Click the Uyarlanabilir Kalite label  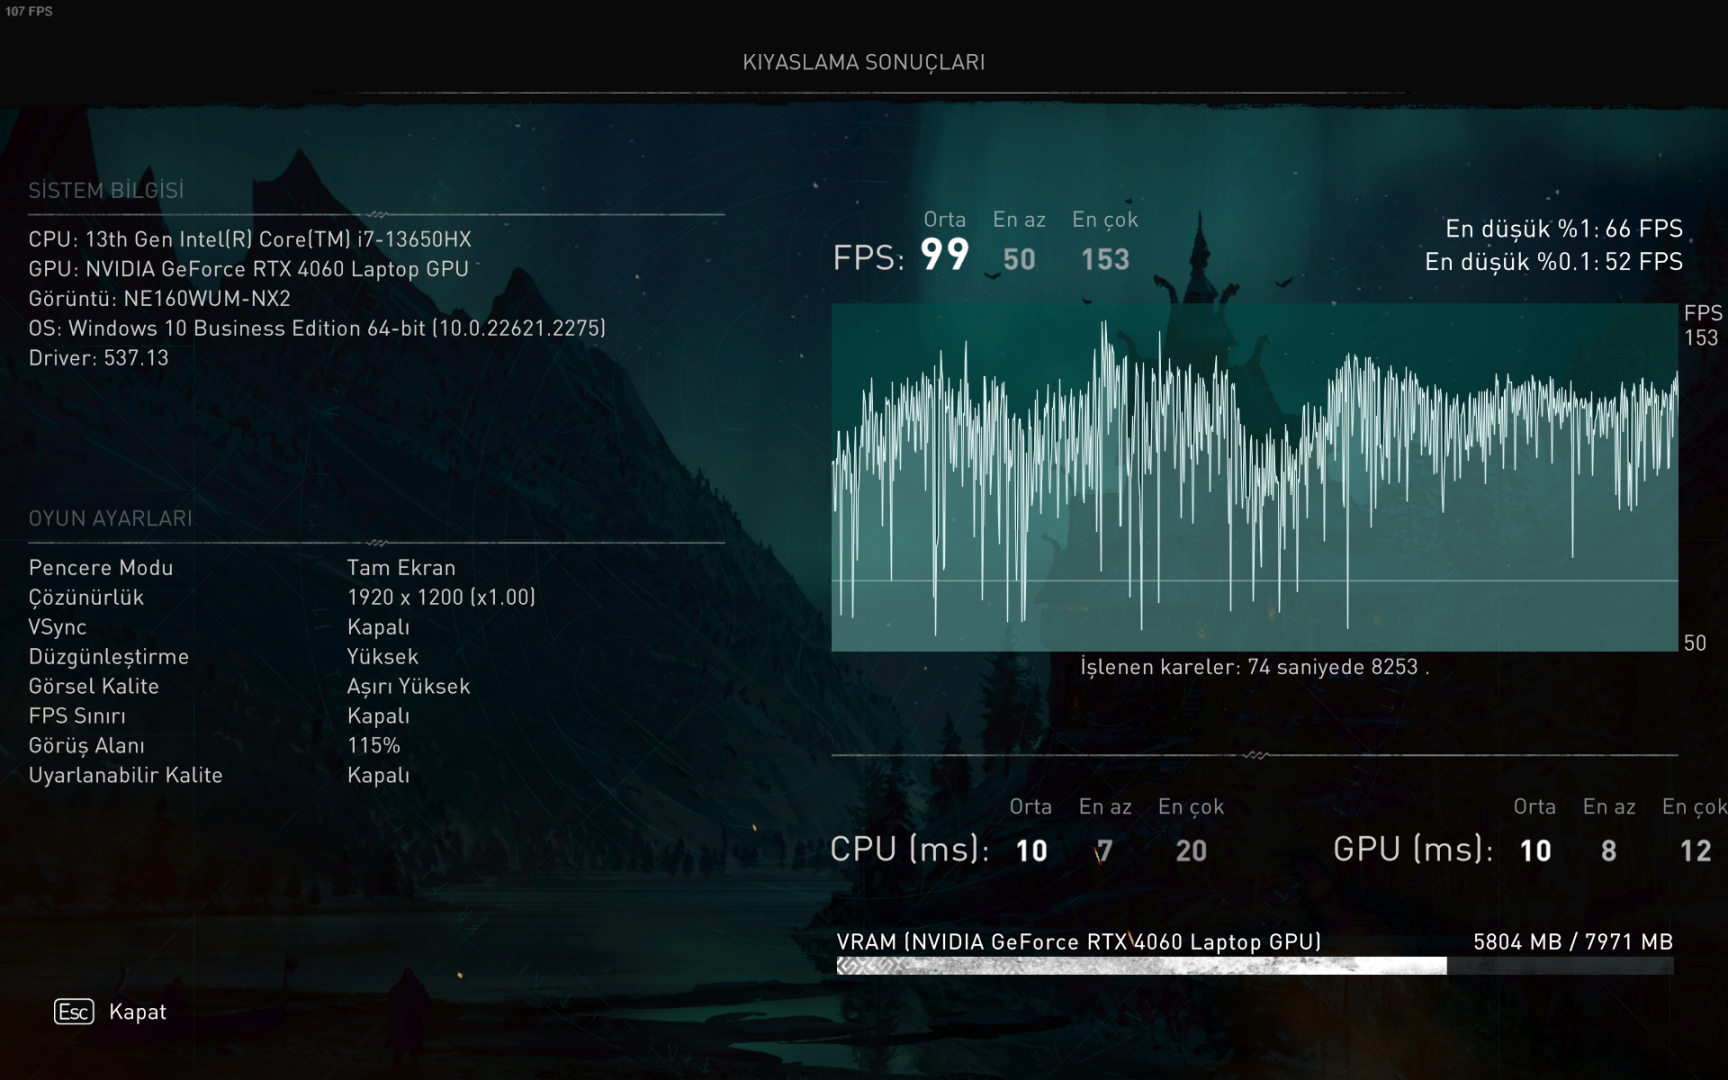pos(125,775)
